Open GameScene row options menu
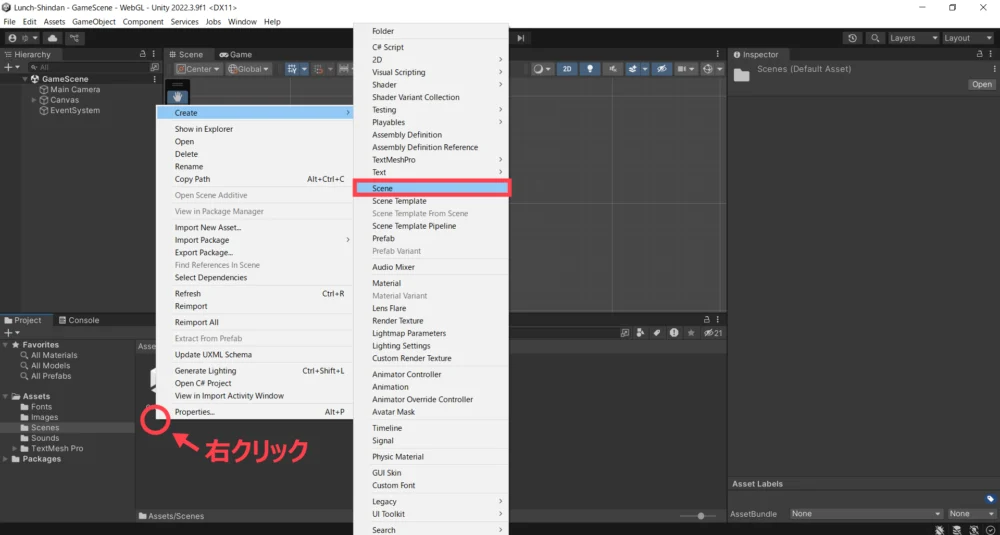Viewport: 1000px width, 535px height. (154, 79)
